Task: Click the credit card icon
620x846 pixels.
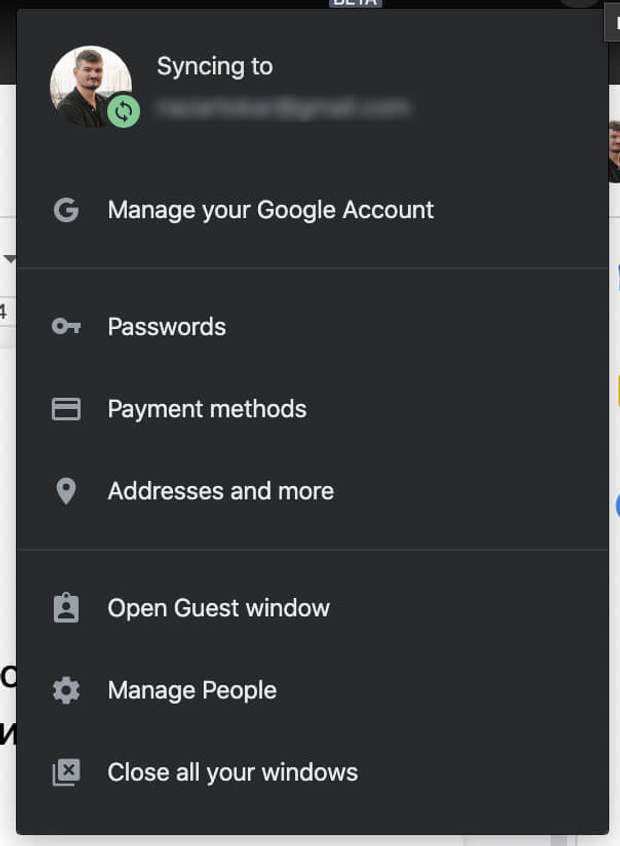Action: click(x=66, y=409)
